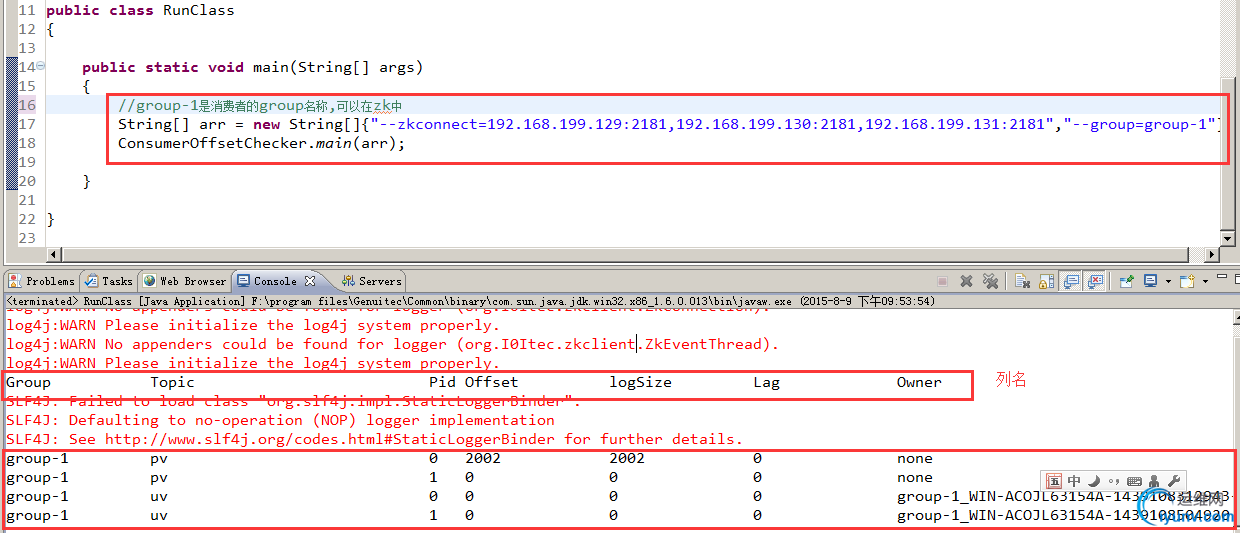
Task: Click the editor vertical scrollbar down arrow
Action: 1229,240
